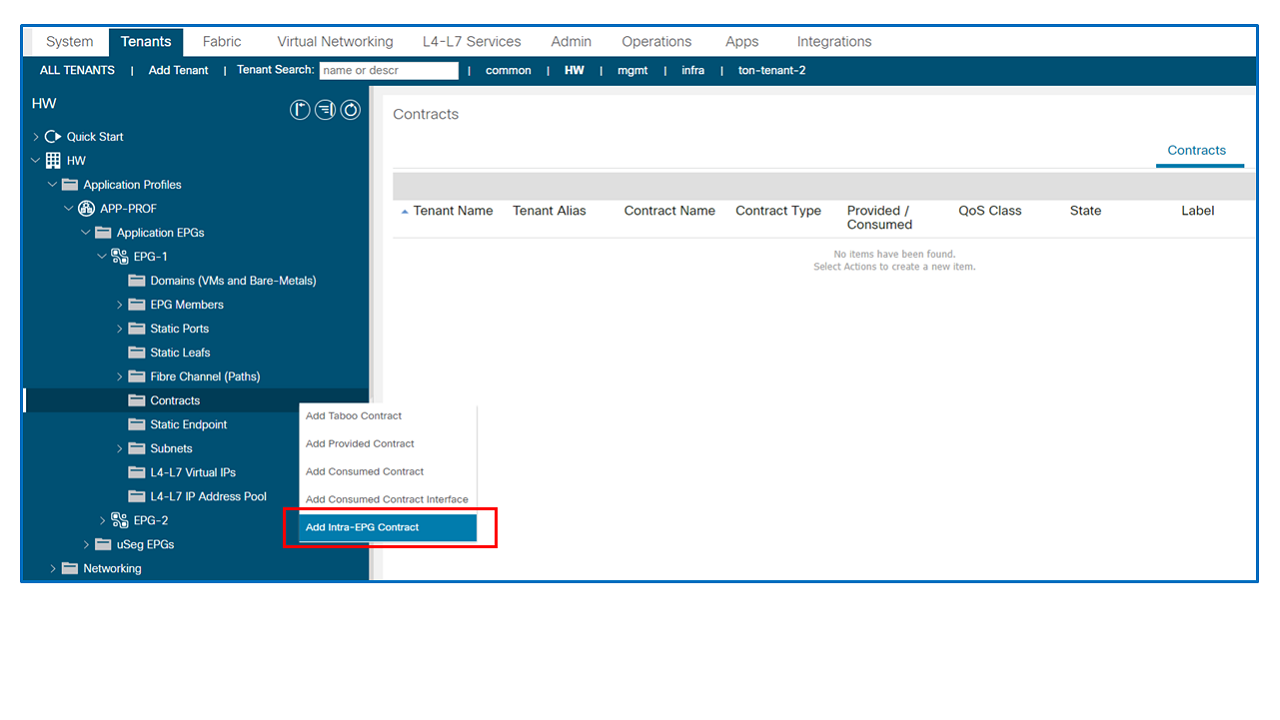Viewport: 1280px width, 720px height.
Task: Click the EPG-1 node icon
Action: click(120, 257)
